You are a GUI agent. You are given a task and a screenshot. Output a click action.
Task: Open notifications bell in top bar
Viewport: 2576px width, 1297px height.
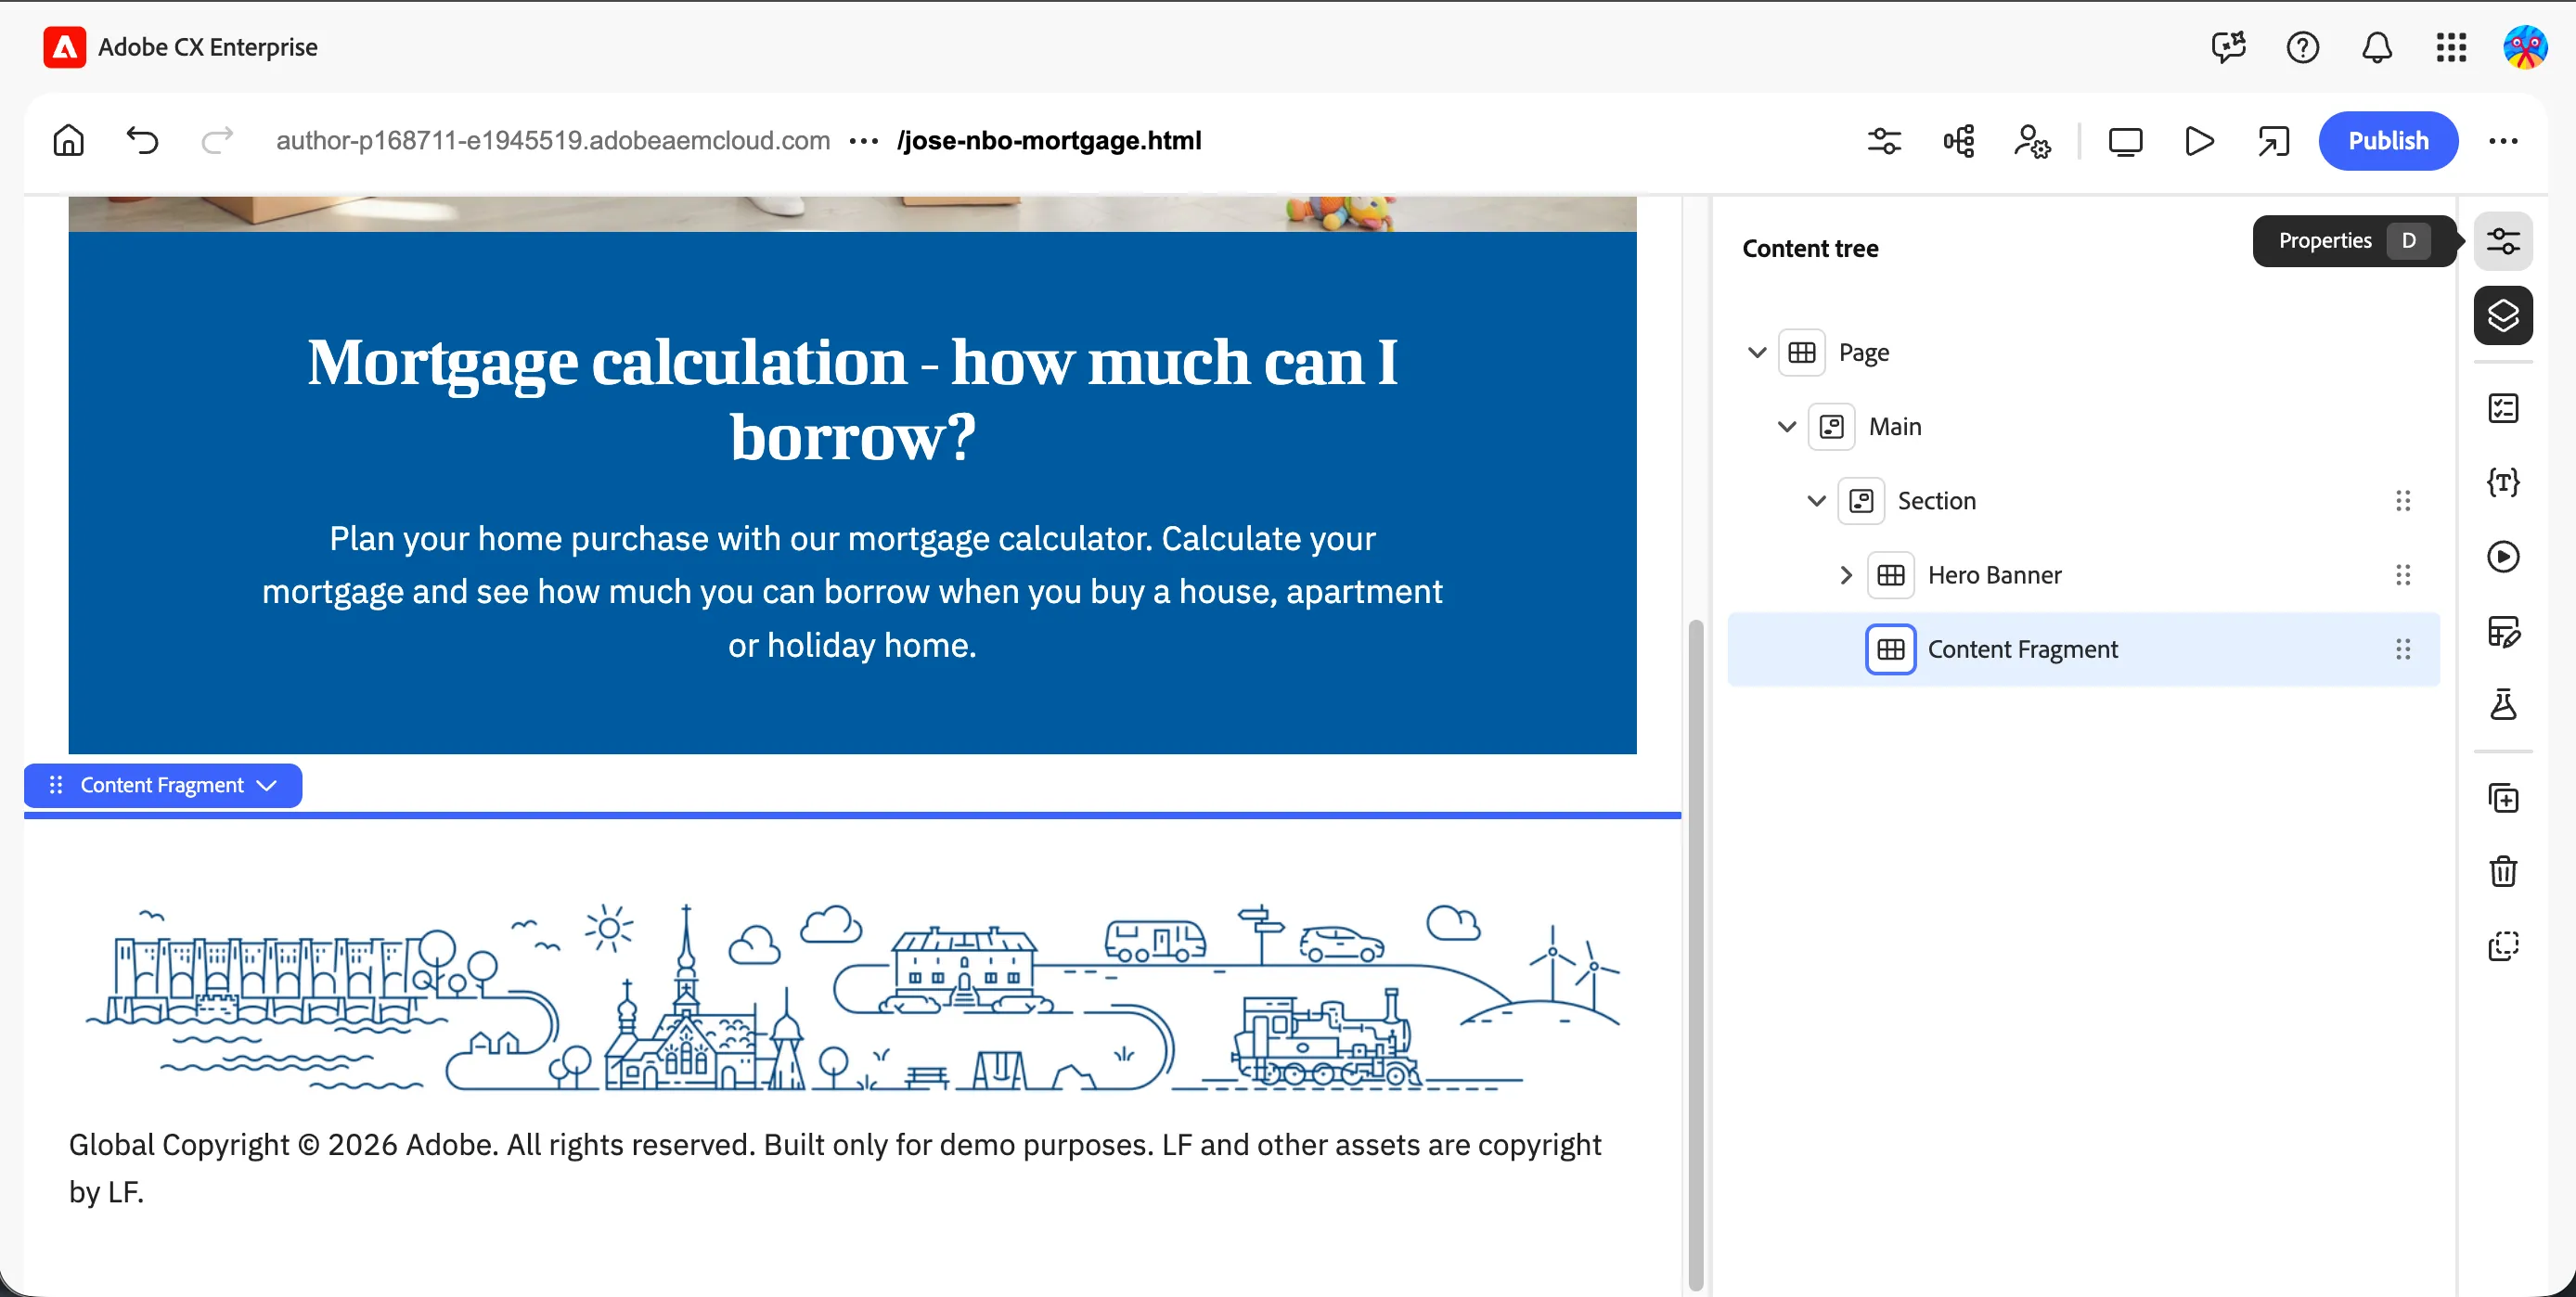(2376, 47)
